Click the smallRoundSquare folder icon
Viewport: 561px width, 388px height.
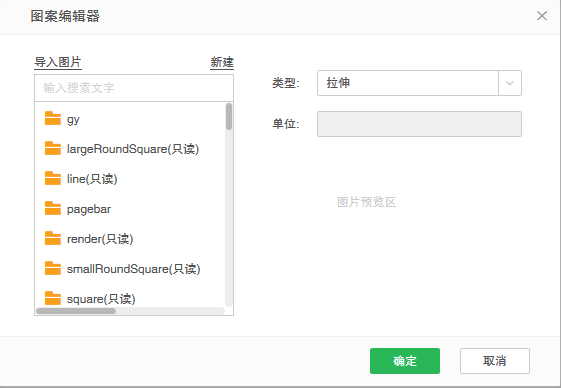[53, 268]
